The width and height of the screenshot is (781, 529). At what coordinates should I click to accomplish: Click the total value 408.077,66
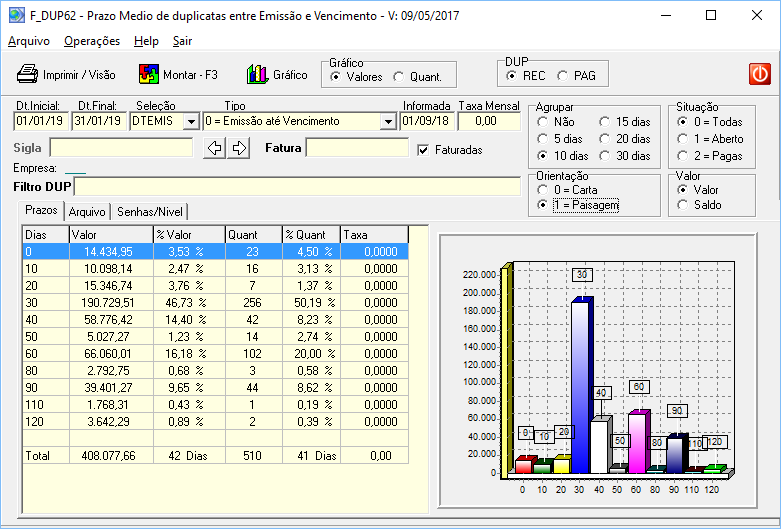click(x=111, y=456)
